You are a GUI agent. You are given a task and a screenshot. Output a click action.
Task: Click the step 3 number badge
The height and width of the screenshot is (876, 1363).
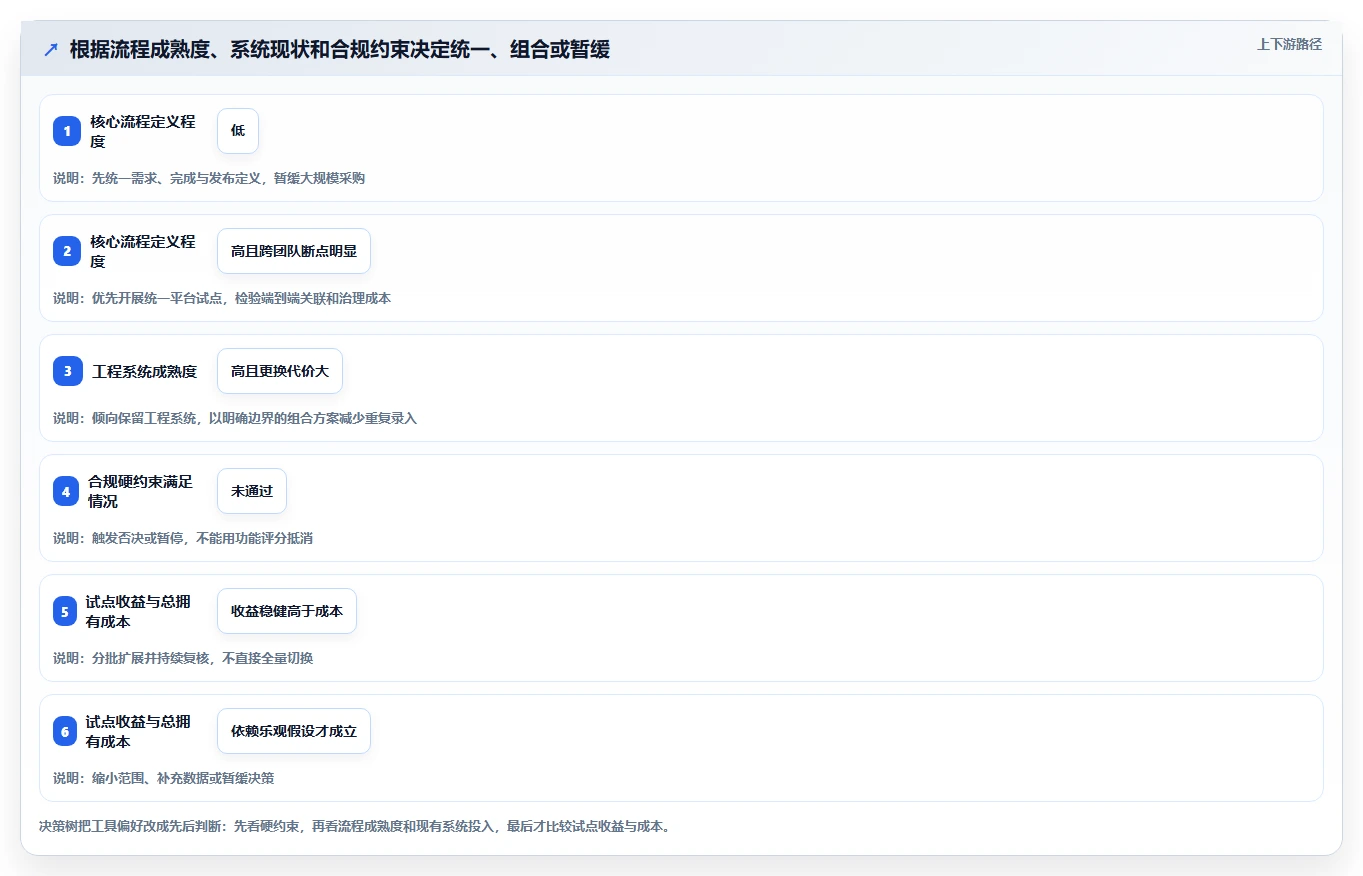[67, 371]
